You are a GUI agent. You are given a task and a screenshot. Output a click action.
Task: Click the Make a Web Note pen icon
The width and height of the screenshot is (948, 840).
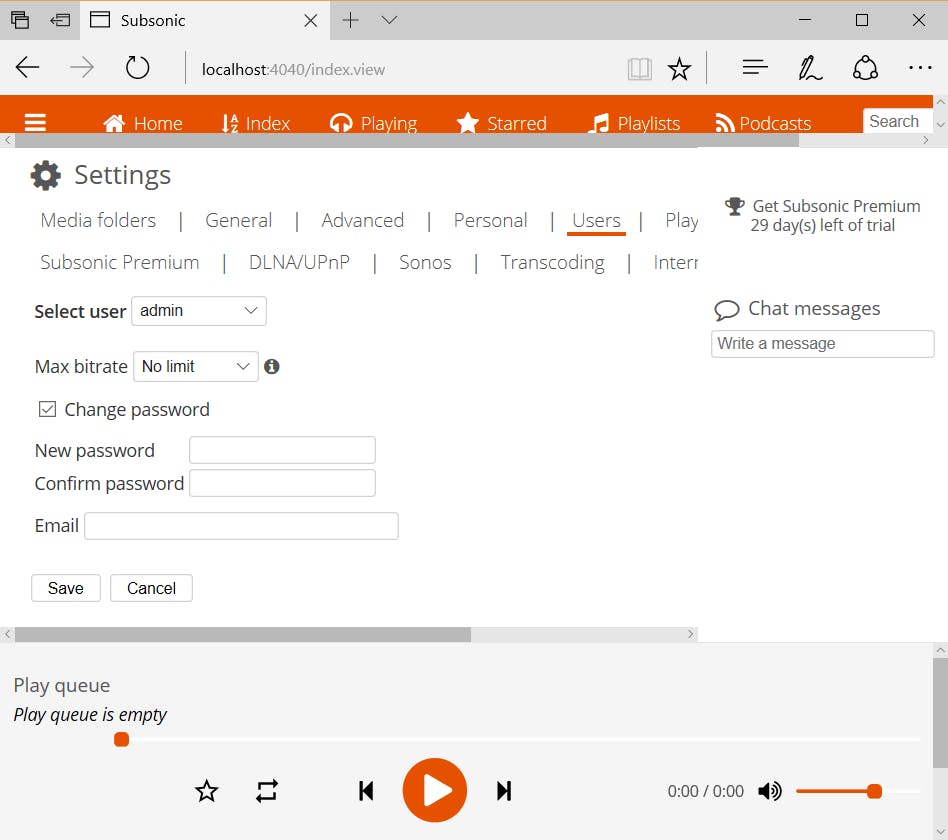click(810, 68)
